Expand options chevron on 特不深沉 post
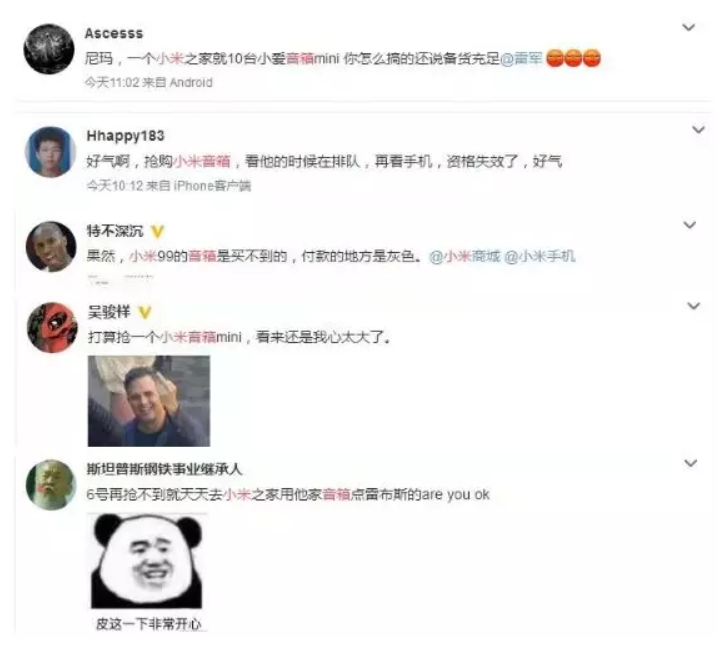This screenshot has height=647, width=720. point(690,225)
